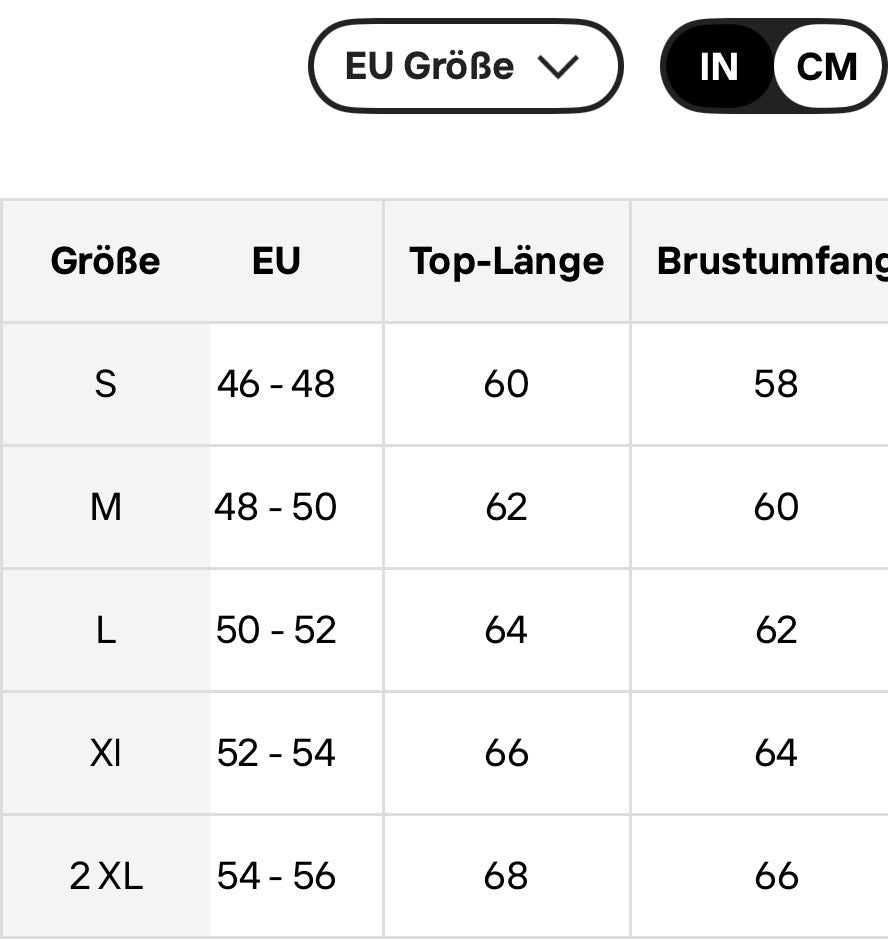Screen dimensions: 893x940
Task: Click Top-Länge value 68 for 2 XL
Action: [x=506, y=876]
